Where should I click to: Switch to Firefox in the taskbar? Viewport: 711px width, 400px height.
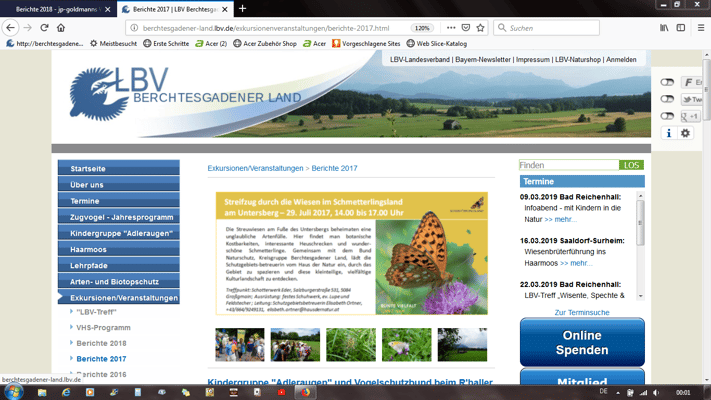[x=305, y=392]
